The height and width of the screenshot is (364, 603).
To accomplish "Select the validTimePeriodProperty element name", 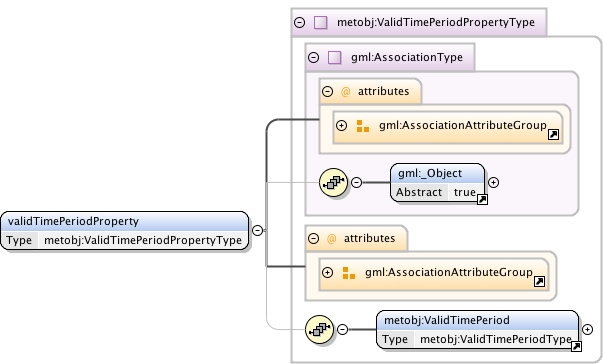I will [x=73, y=221].
